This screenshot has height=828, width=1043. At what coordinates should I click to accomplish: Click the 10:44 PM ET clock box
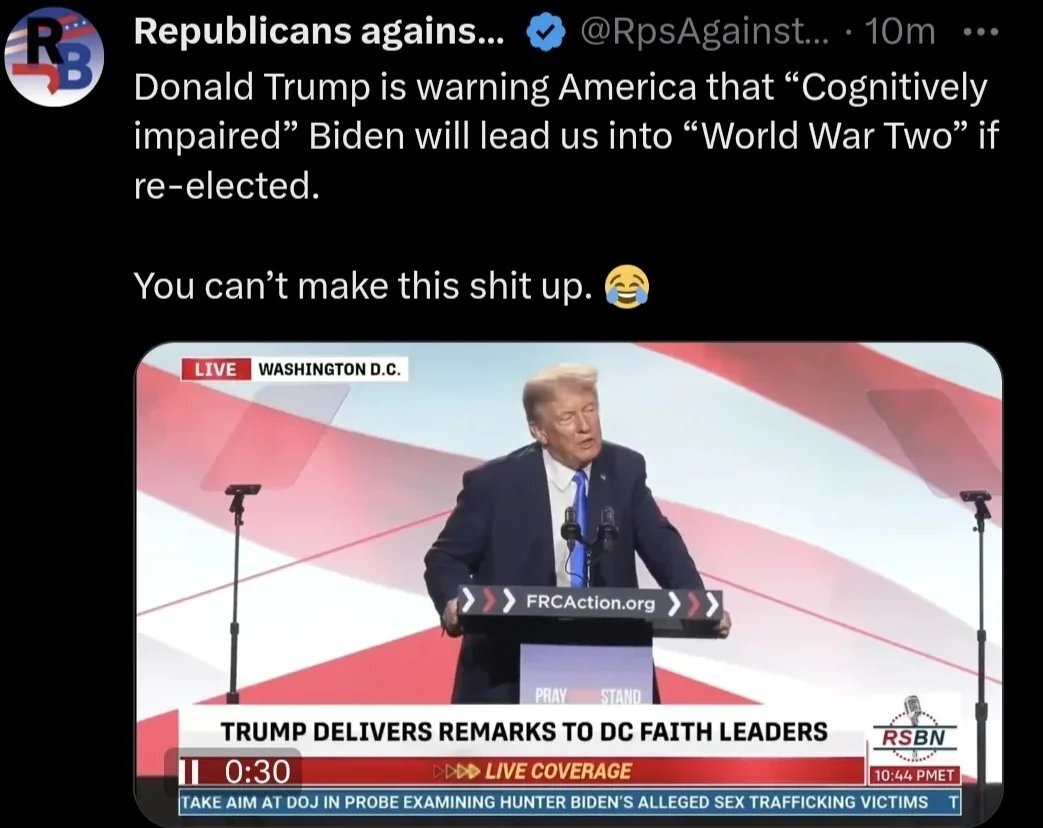tap(914, 775)
